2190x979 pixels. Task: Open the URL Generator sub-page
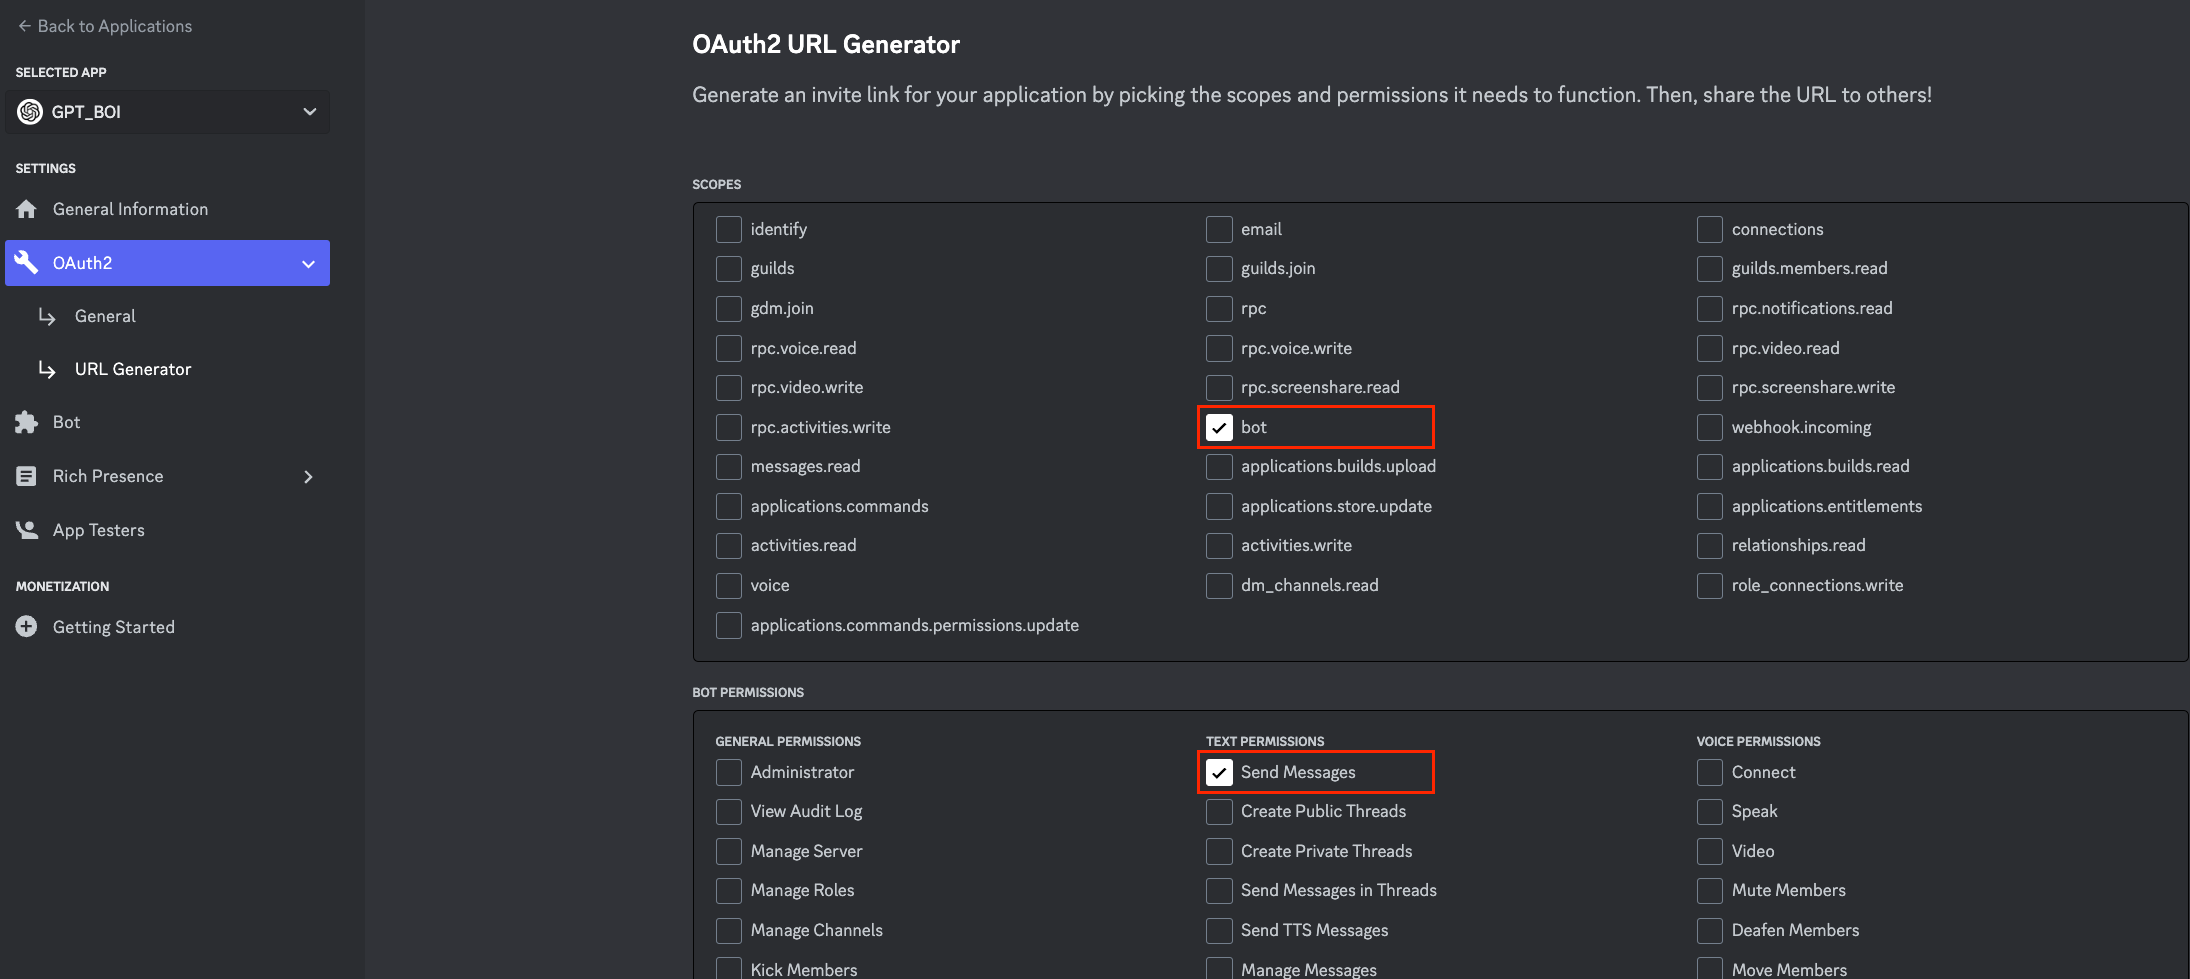(133, 369)
